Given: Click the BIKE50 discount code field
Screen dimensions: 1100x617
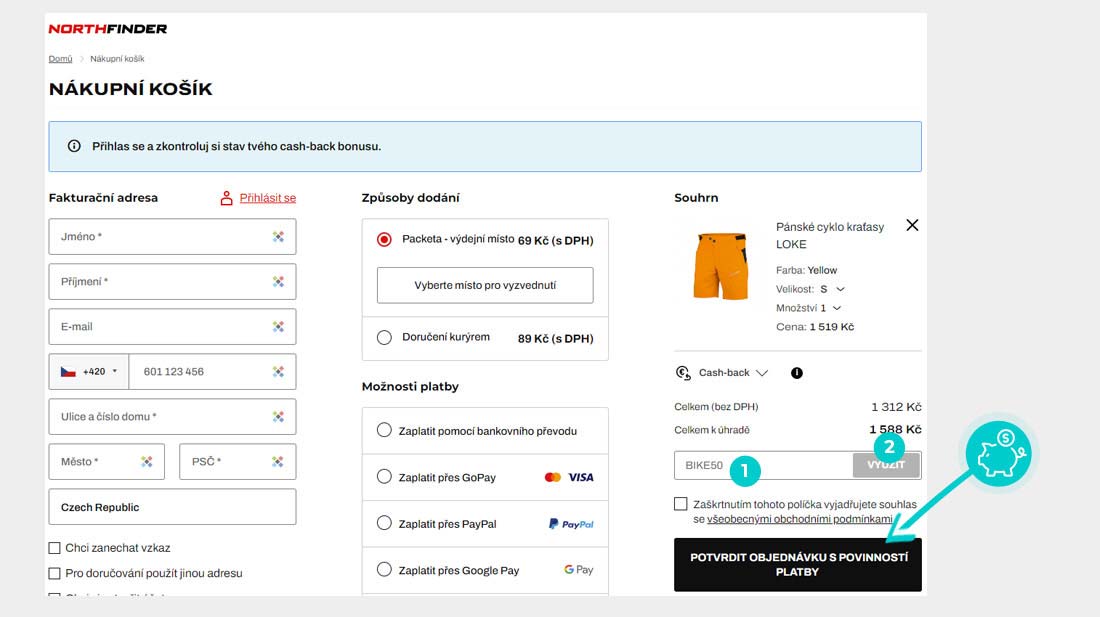Looking at the screenshot, I should [x=760, y=465].
